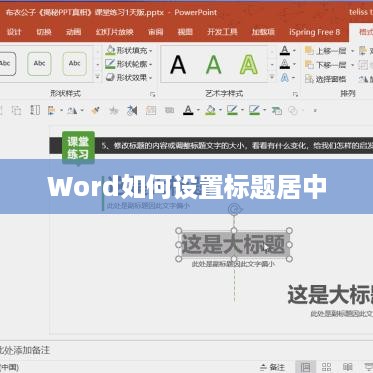Open the 选择窗格 selection pane
Viewport: 373px width, 373px height.
point(326,79)
